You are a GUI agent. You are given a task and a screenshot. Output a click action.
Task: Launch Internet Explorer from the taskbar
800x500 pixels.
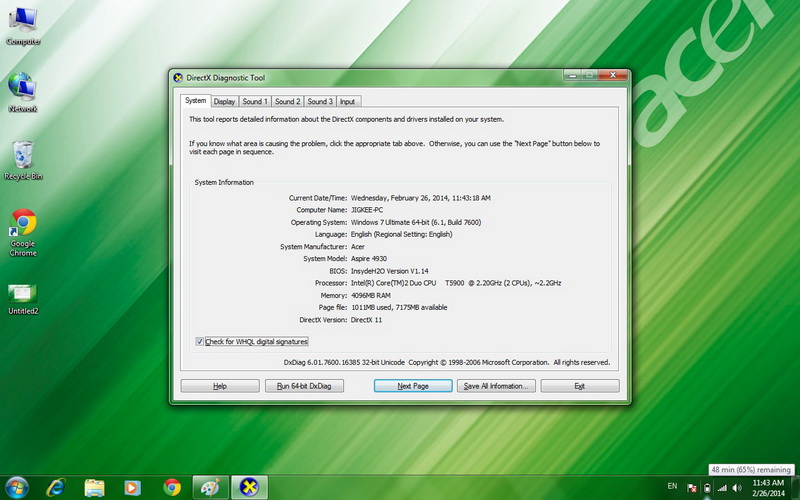[56, 487]
